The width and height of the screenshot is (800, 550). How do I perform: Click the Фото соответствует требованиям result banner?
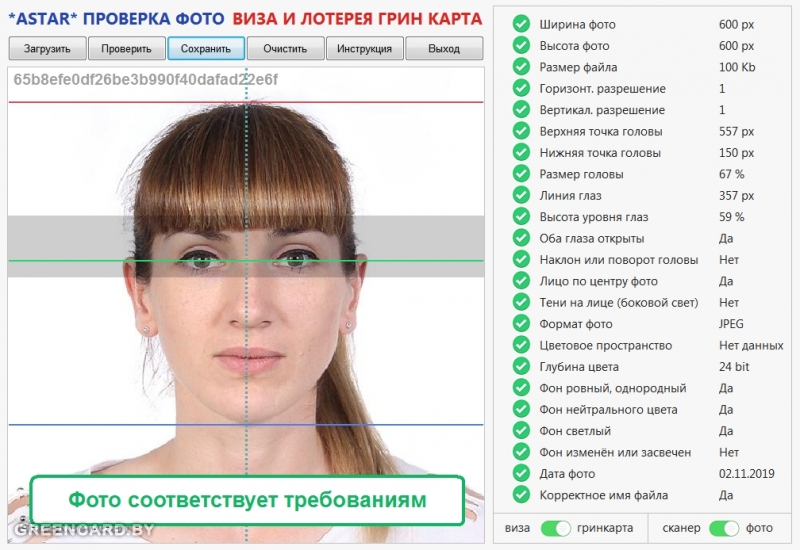pyautogui.click(x=247, y=500)
